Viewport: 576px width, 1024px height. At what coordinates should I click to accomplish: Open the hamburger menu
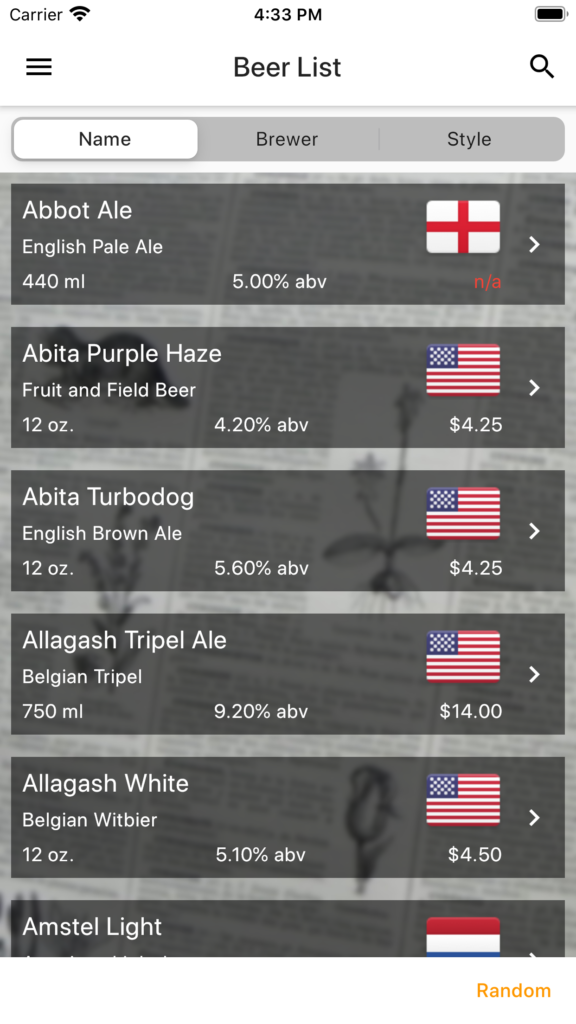point(39,67)
